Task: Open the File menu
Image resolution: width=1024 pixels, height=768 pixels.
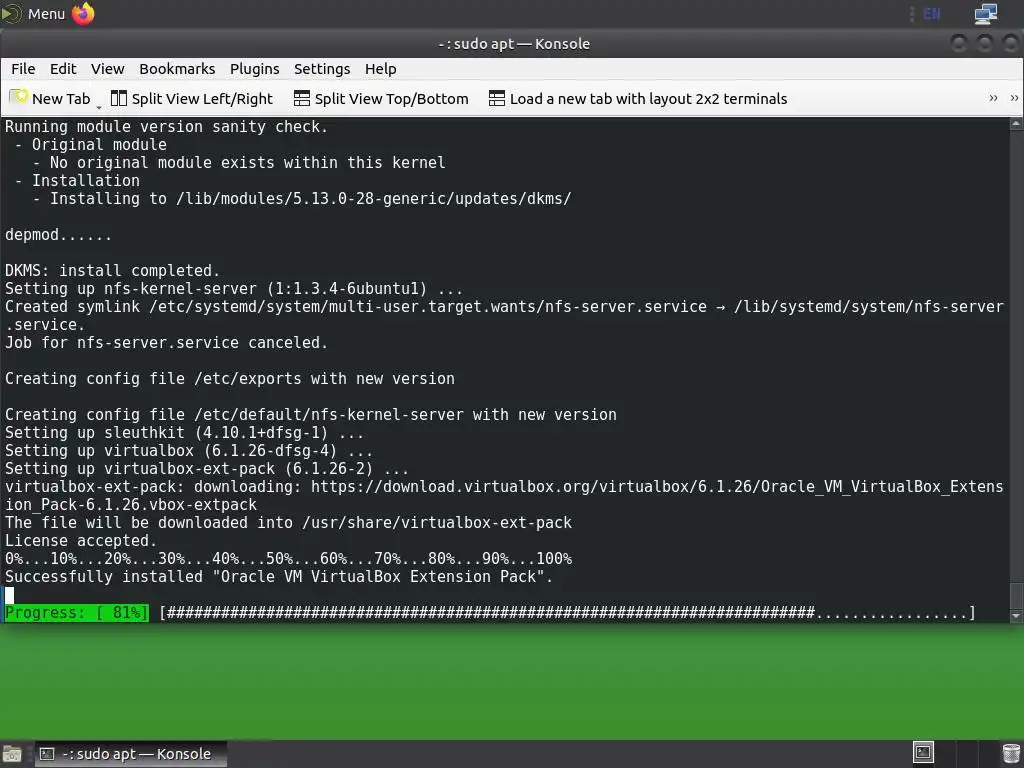Action: pyautogui.click(x=23, y=69)
